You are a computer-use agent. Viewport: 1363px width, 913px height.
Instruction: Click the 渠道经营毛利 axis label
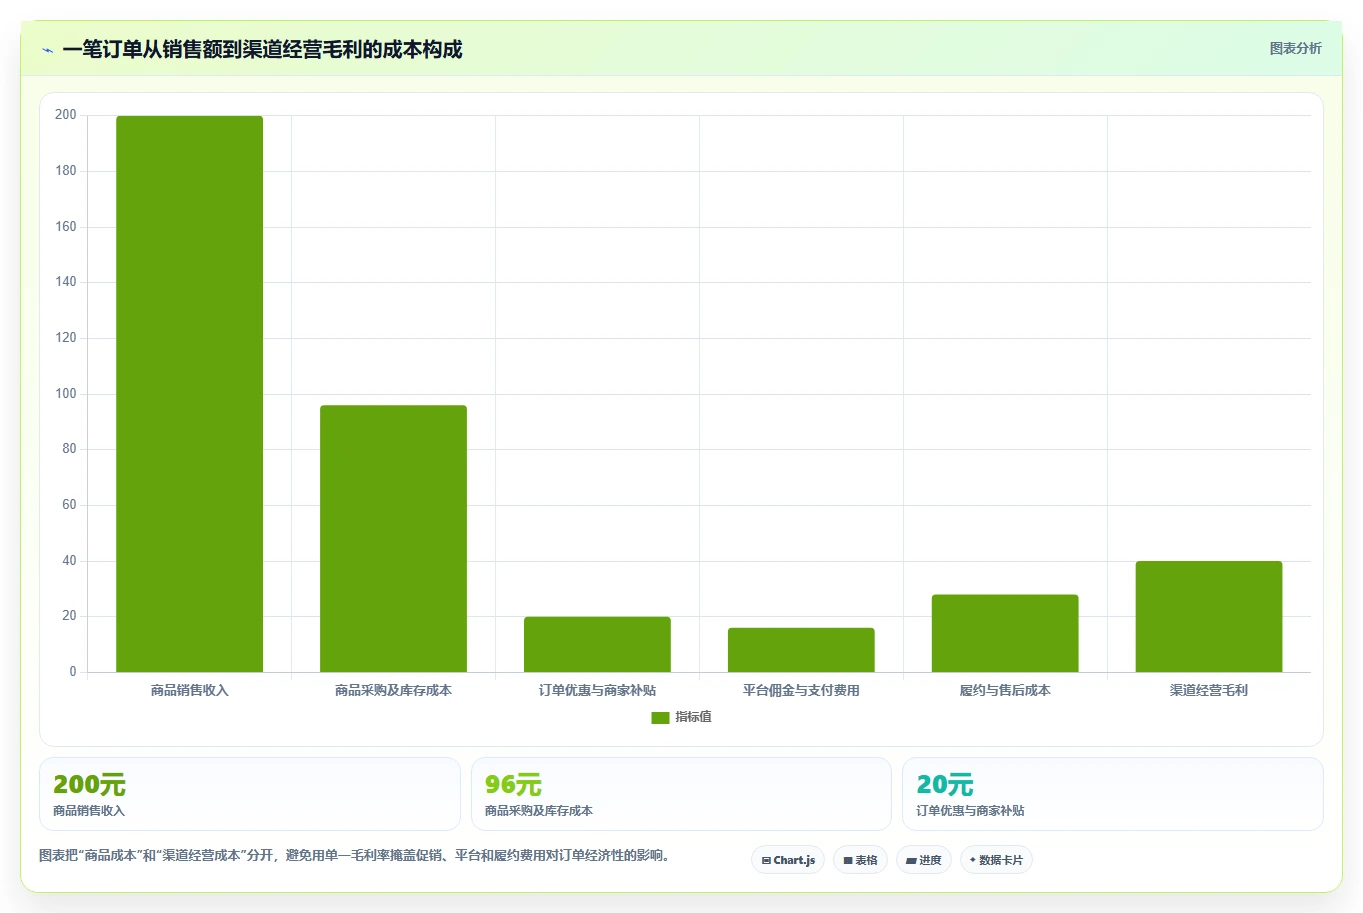tap(1209, 690)
